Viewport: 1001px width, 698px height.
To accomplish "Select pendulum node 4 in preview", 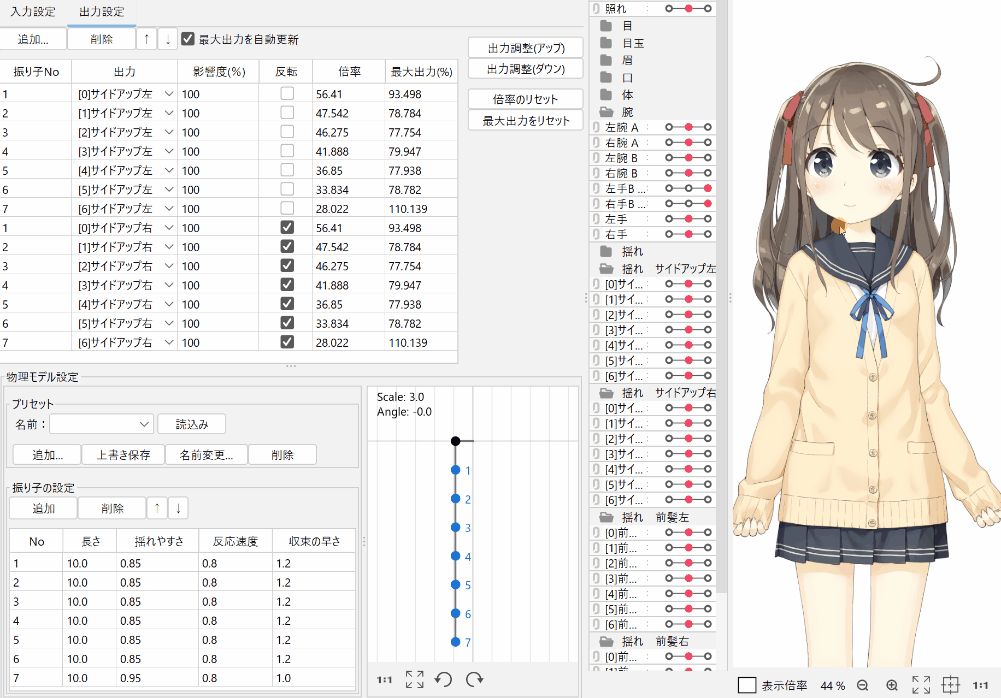I will (x=455, y=556).
